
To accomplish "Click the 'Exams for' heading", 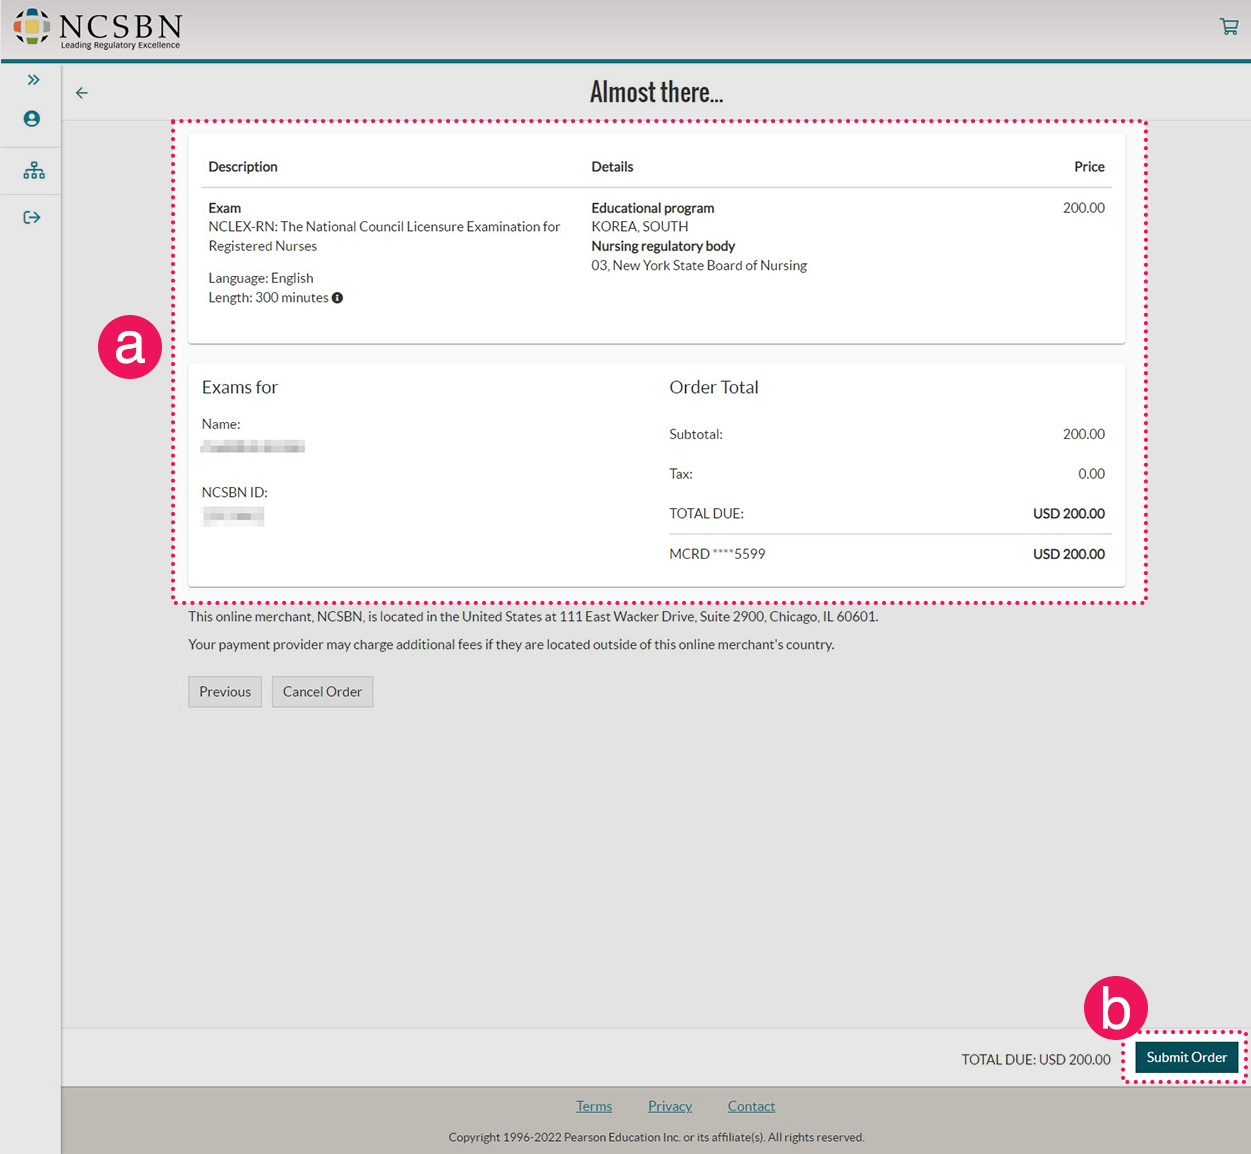I will (240, 387).
